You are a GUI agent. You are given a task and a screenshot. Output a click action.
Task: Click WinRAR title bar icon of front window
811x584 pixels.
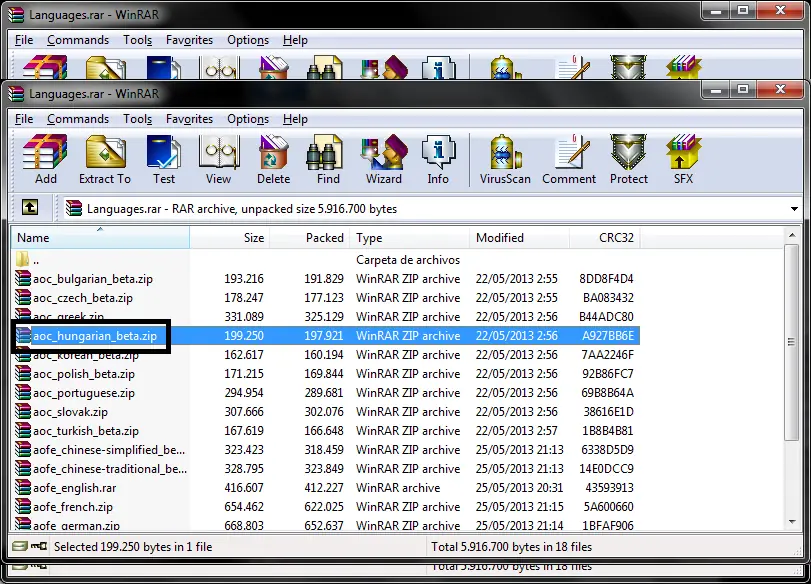point(17,94)
